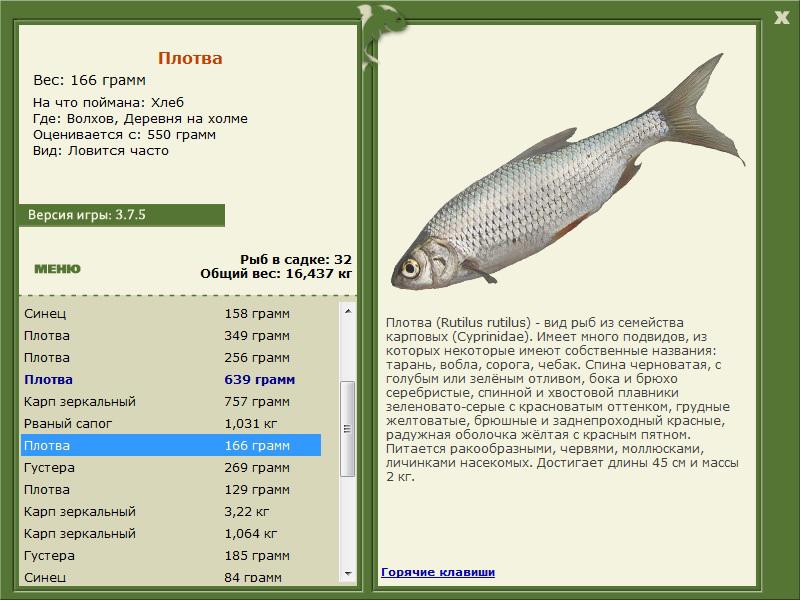Choose Плотва 129 грамм entry
The height and width of the screenshot is (600, 800).
[170, 489]
